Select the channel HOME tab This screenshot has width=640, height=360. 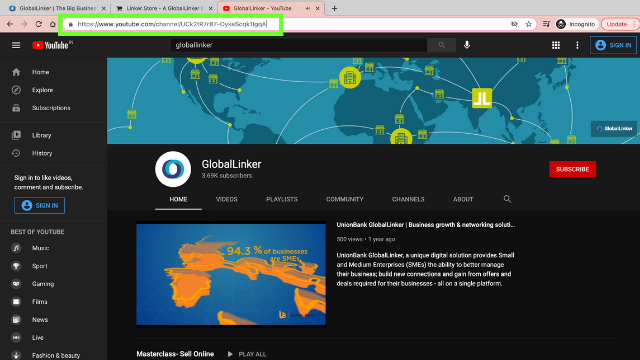pos(178,200)
